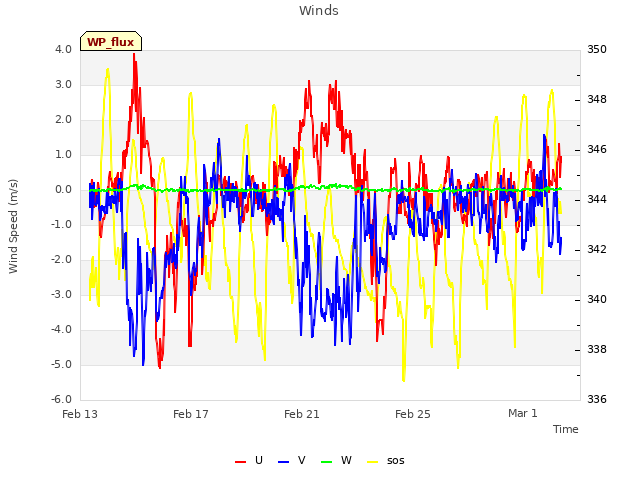Image resolution: width=640 pixels, height=480 pixels.
Task: Click the 0.0 left axis value
Action: pos(63,190)
